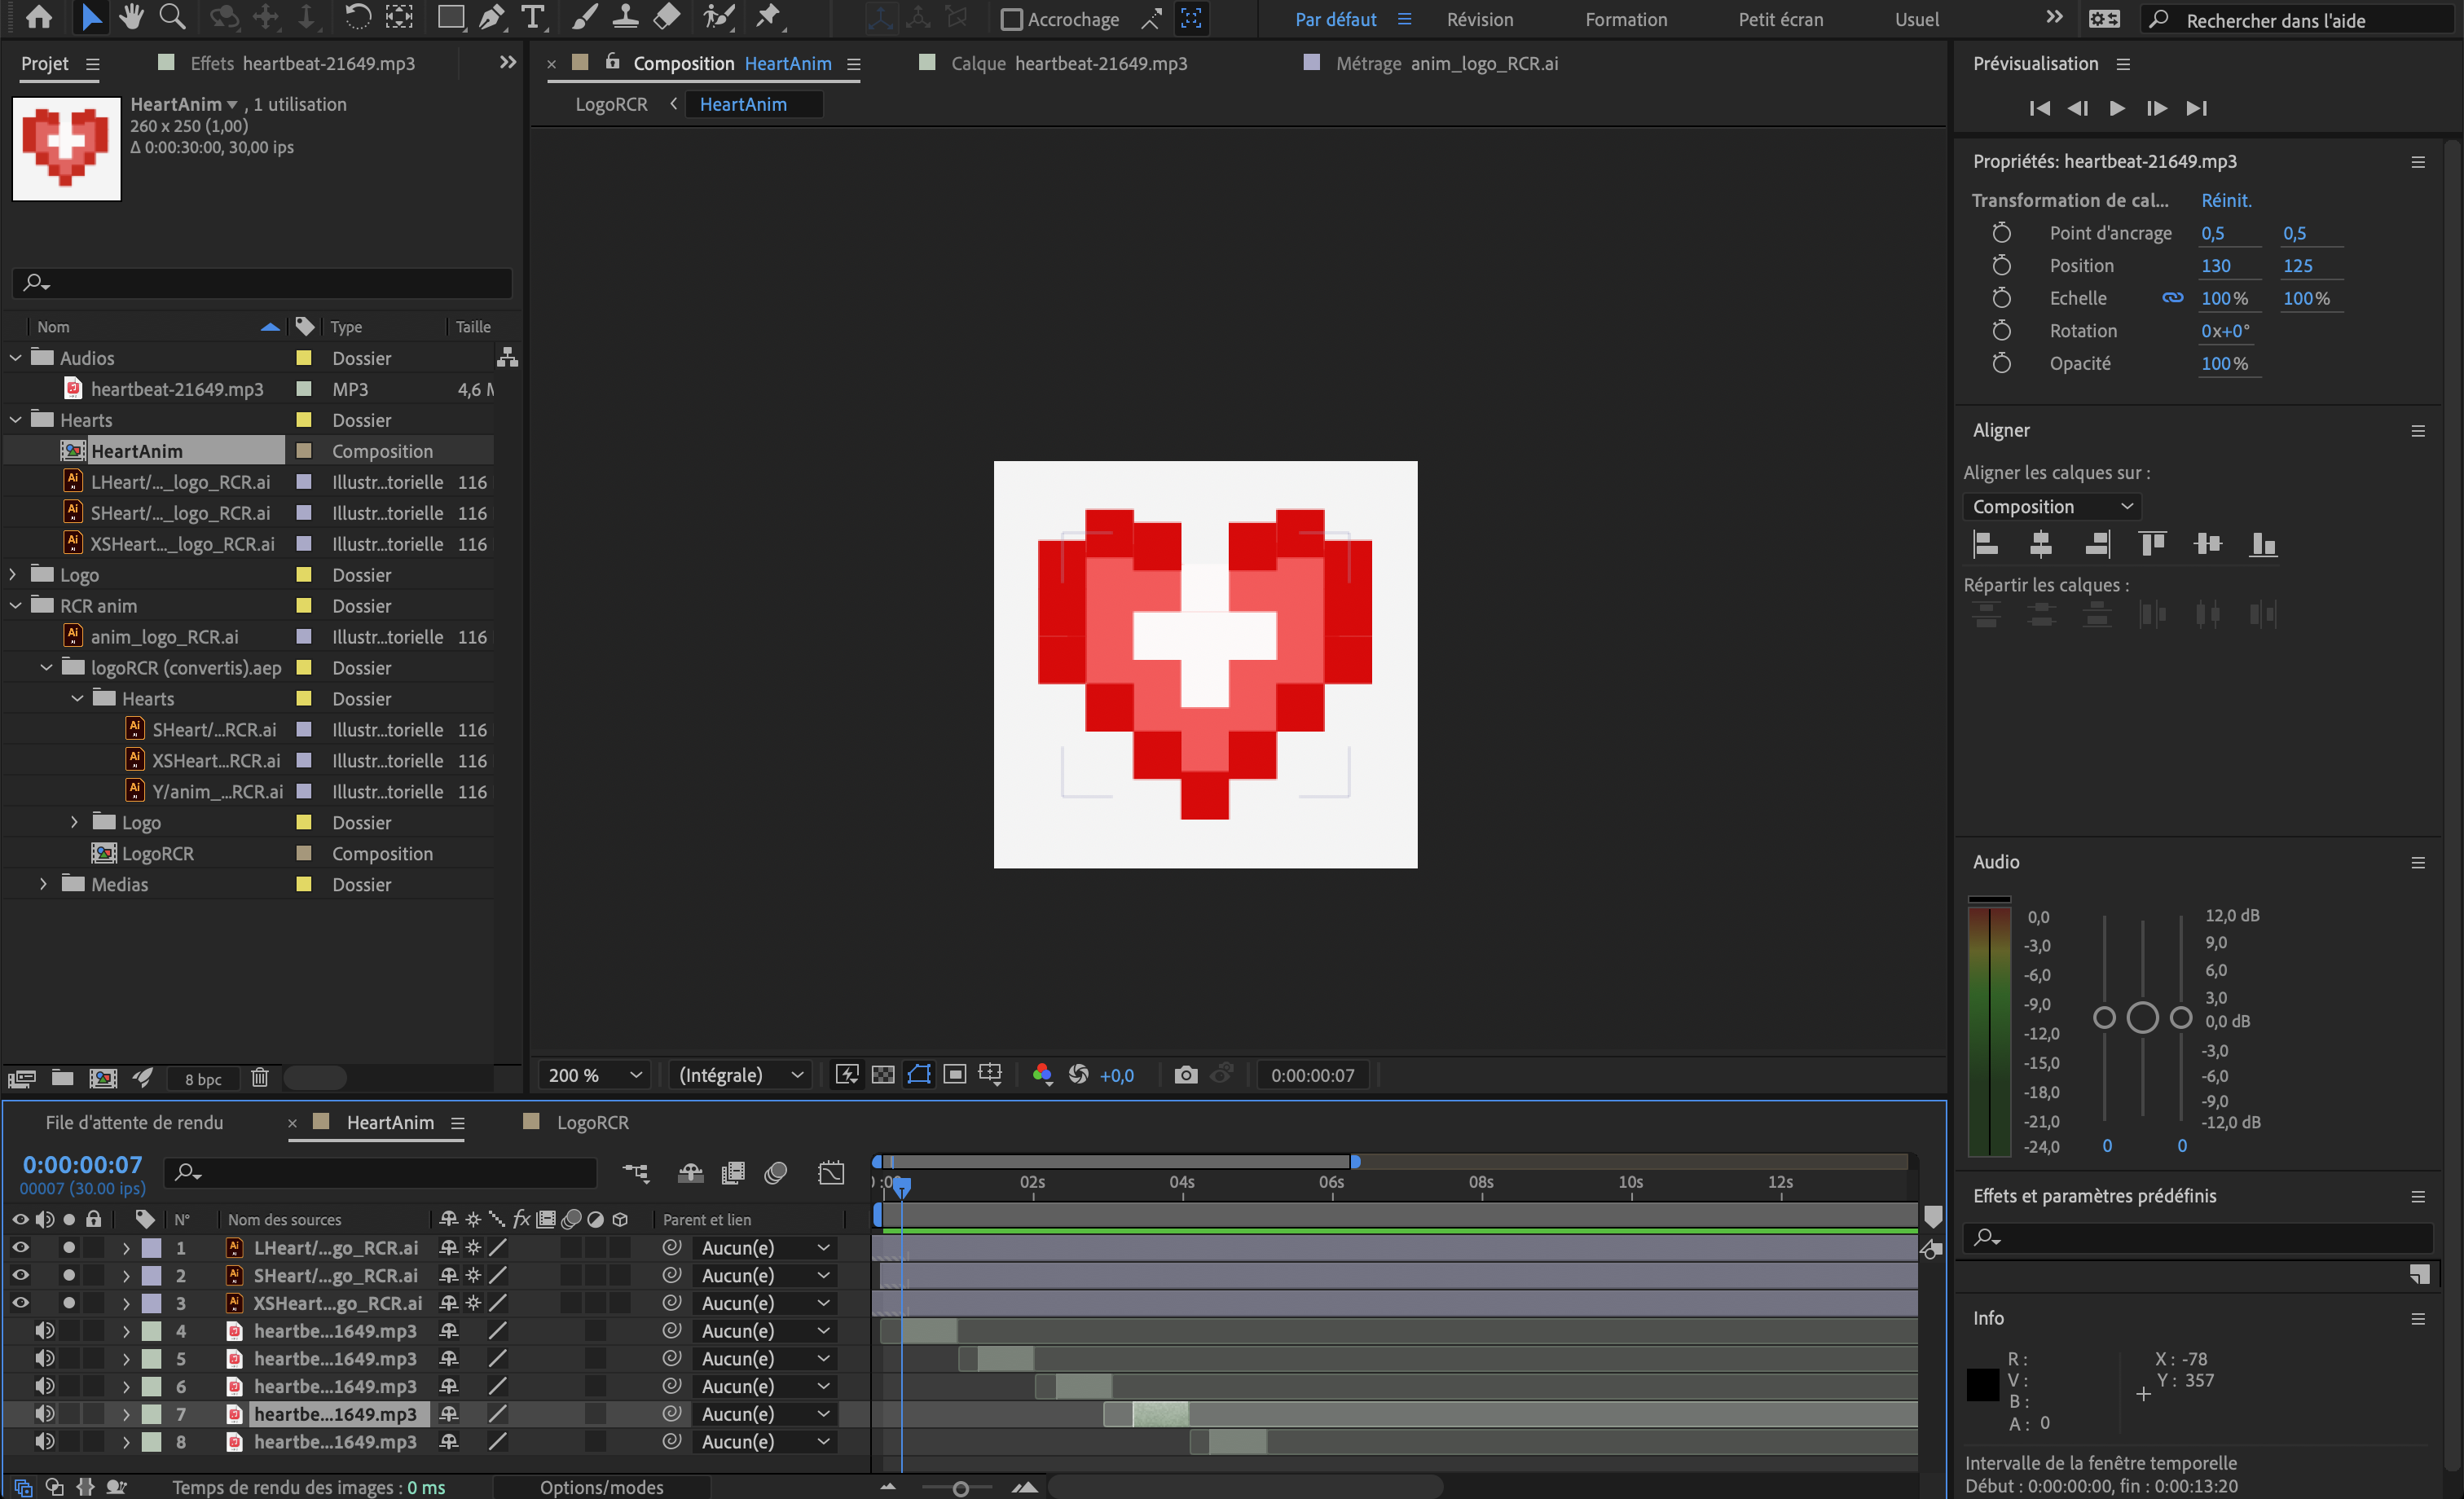Choose the Type text tool
Screen dimensions: 2464x1499
pos(532,17)
